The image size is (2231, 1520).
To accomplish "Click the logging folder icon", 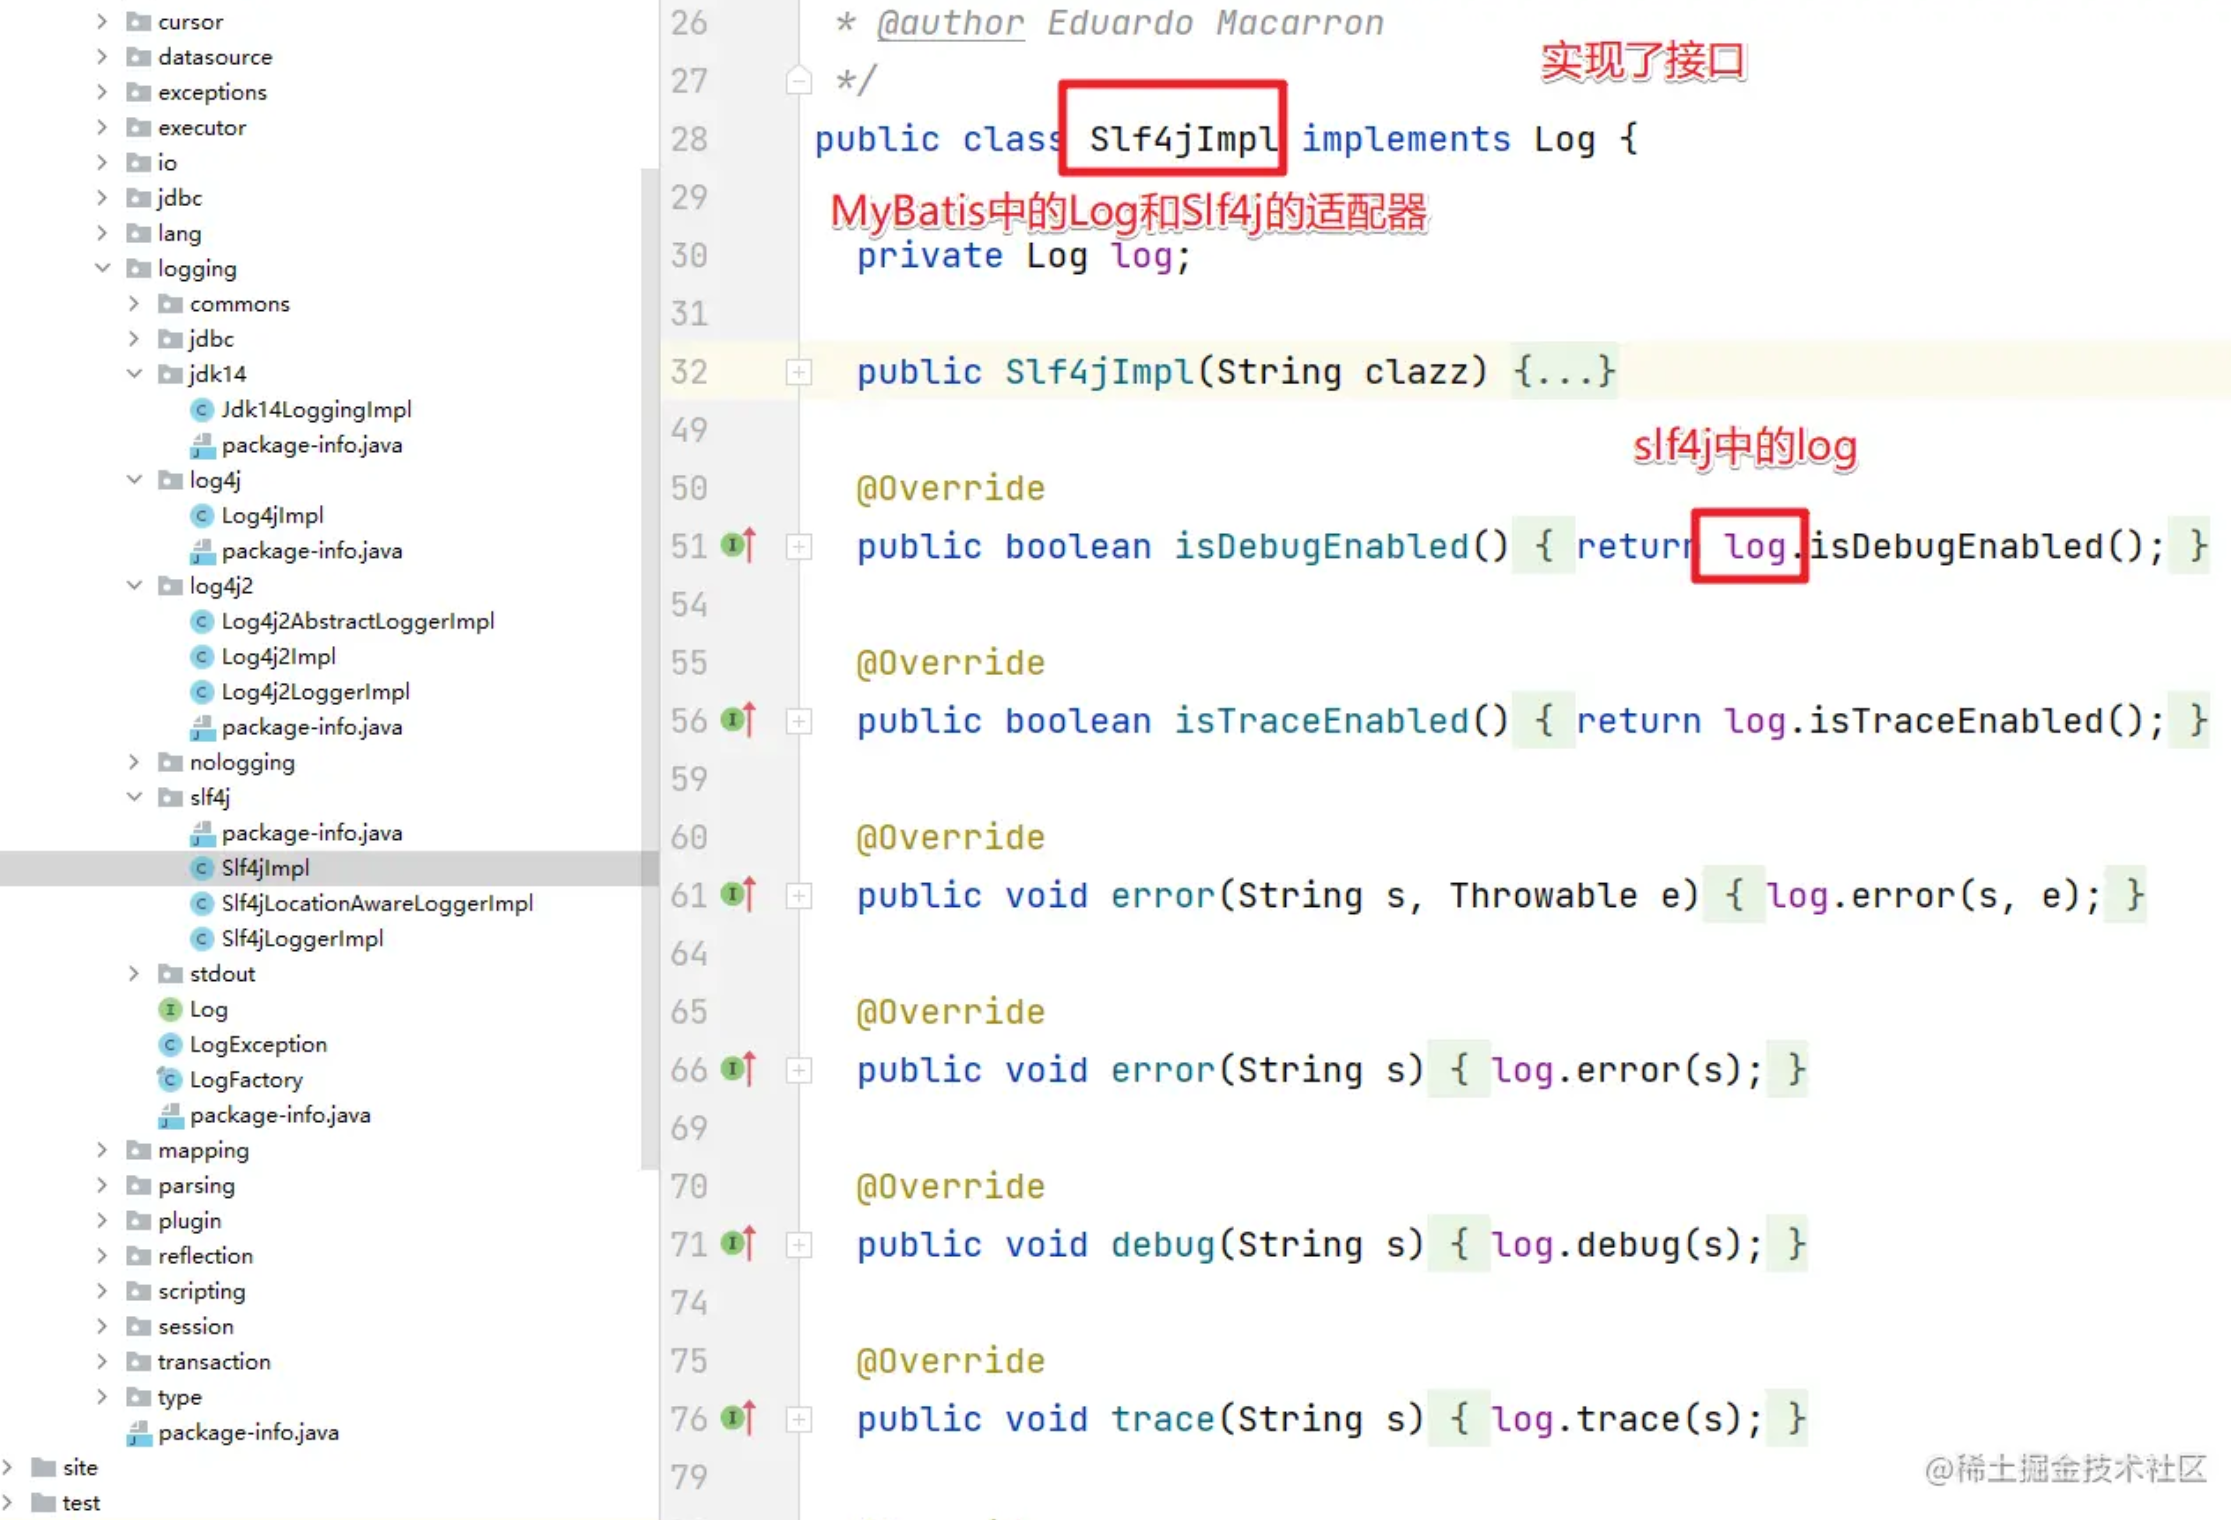I will tap(139, 268).
